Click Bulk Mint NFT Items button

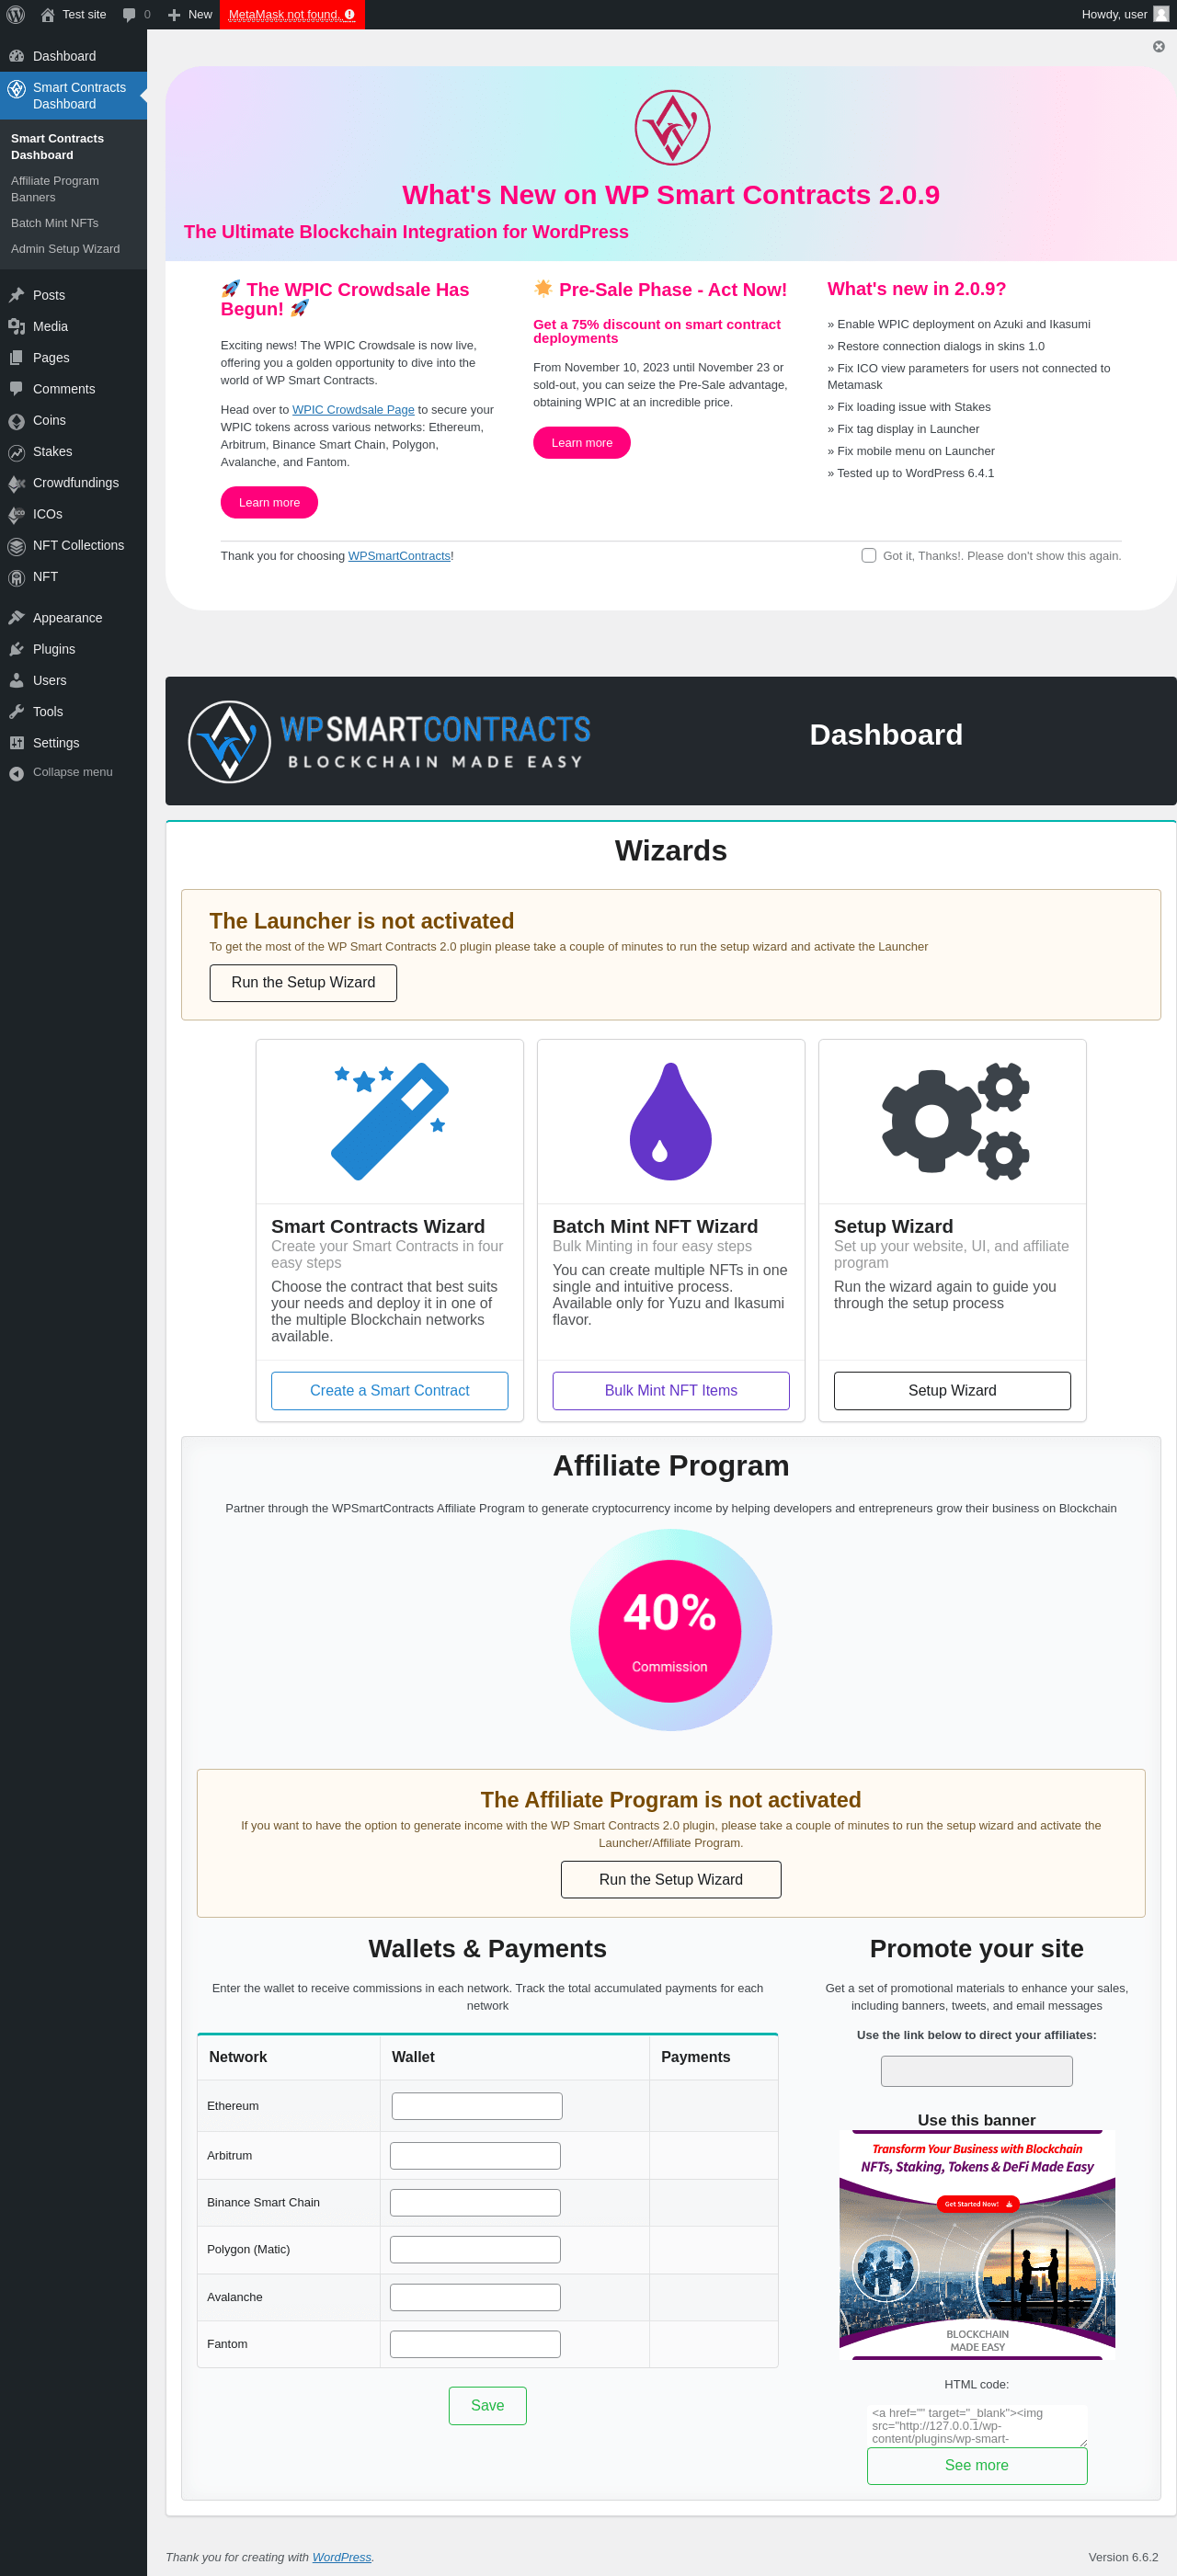coord(671,1391)
